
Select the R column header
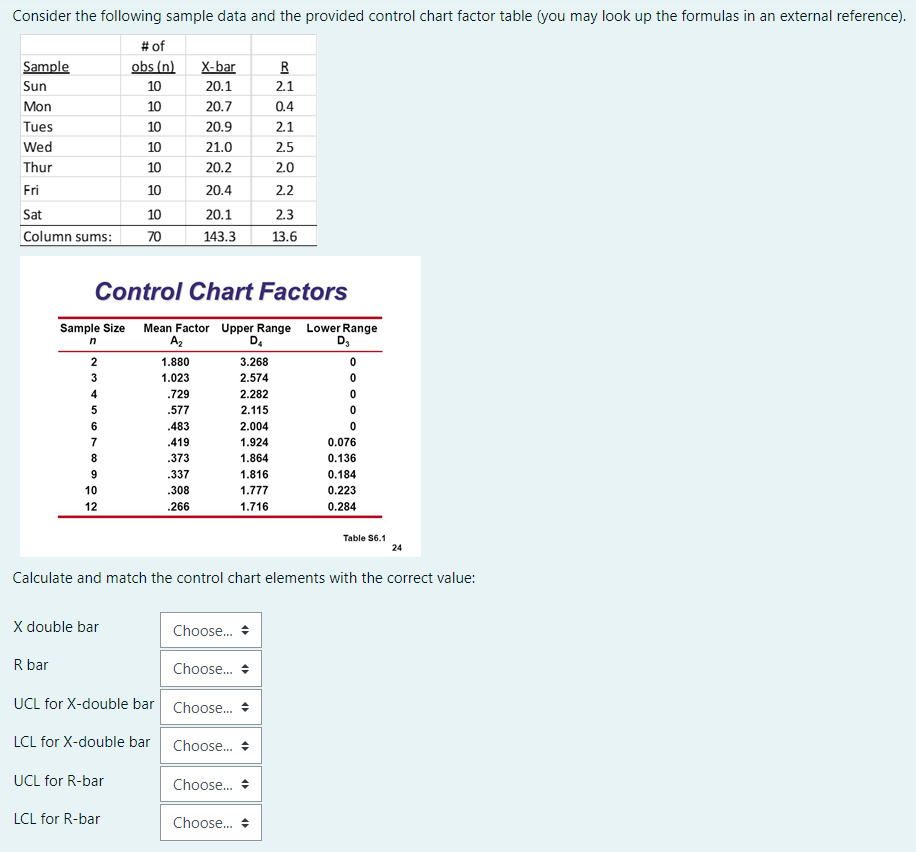tap(284, 66)
